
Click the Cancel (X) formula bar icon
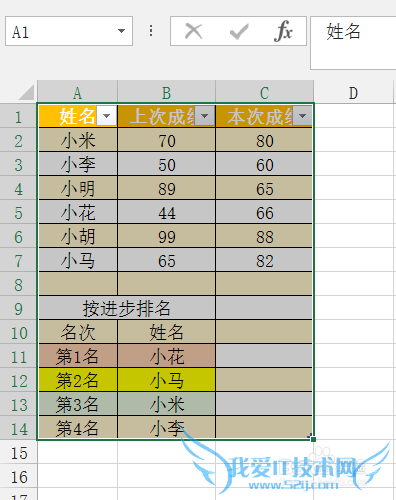coord(193,32)
